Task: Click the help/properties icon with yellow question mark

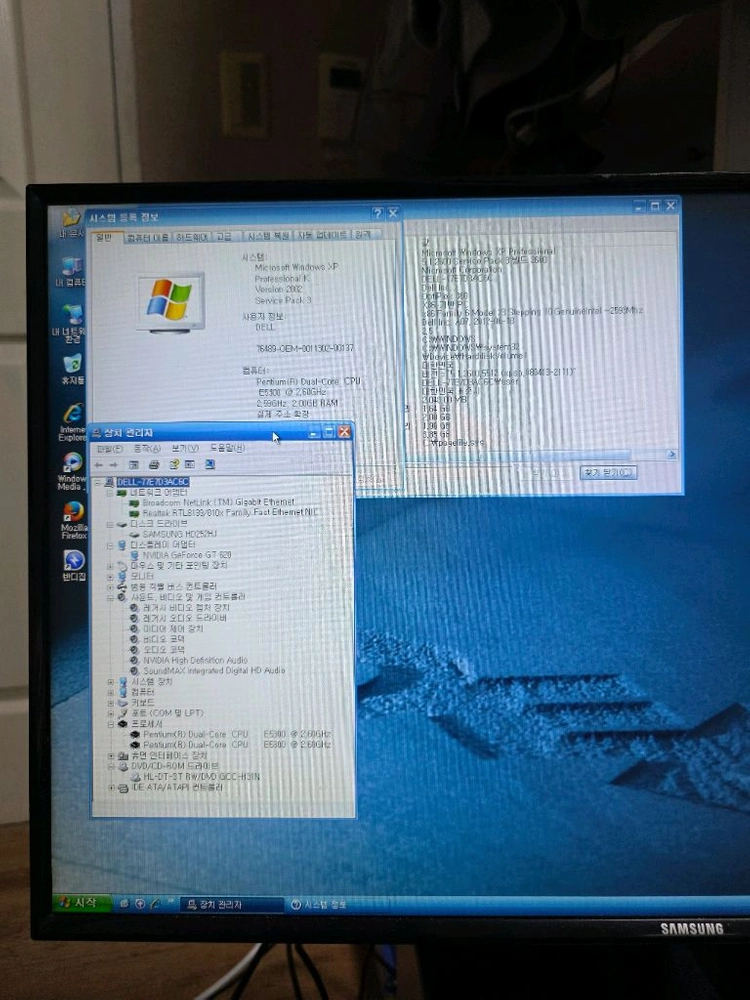Action: pos(173,464)
